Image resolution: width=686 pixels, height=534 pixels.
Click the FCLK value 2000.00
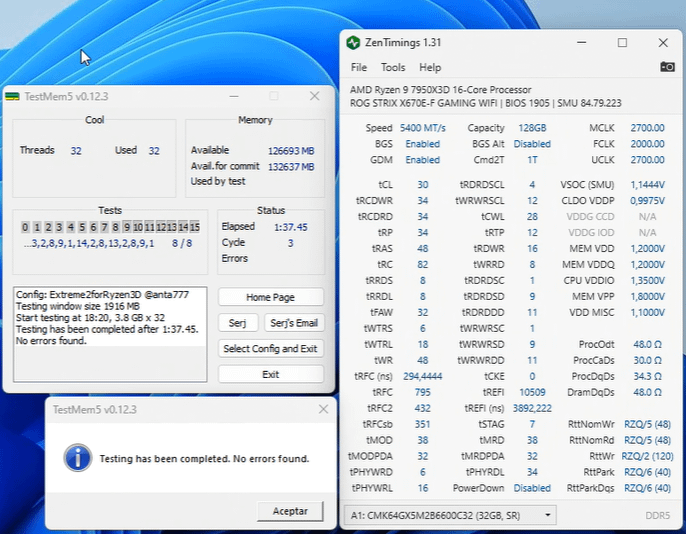tap(647, 144)
